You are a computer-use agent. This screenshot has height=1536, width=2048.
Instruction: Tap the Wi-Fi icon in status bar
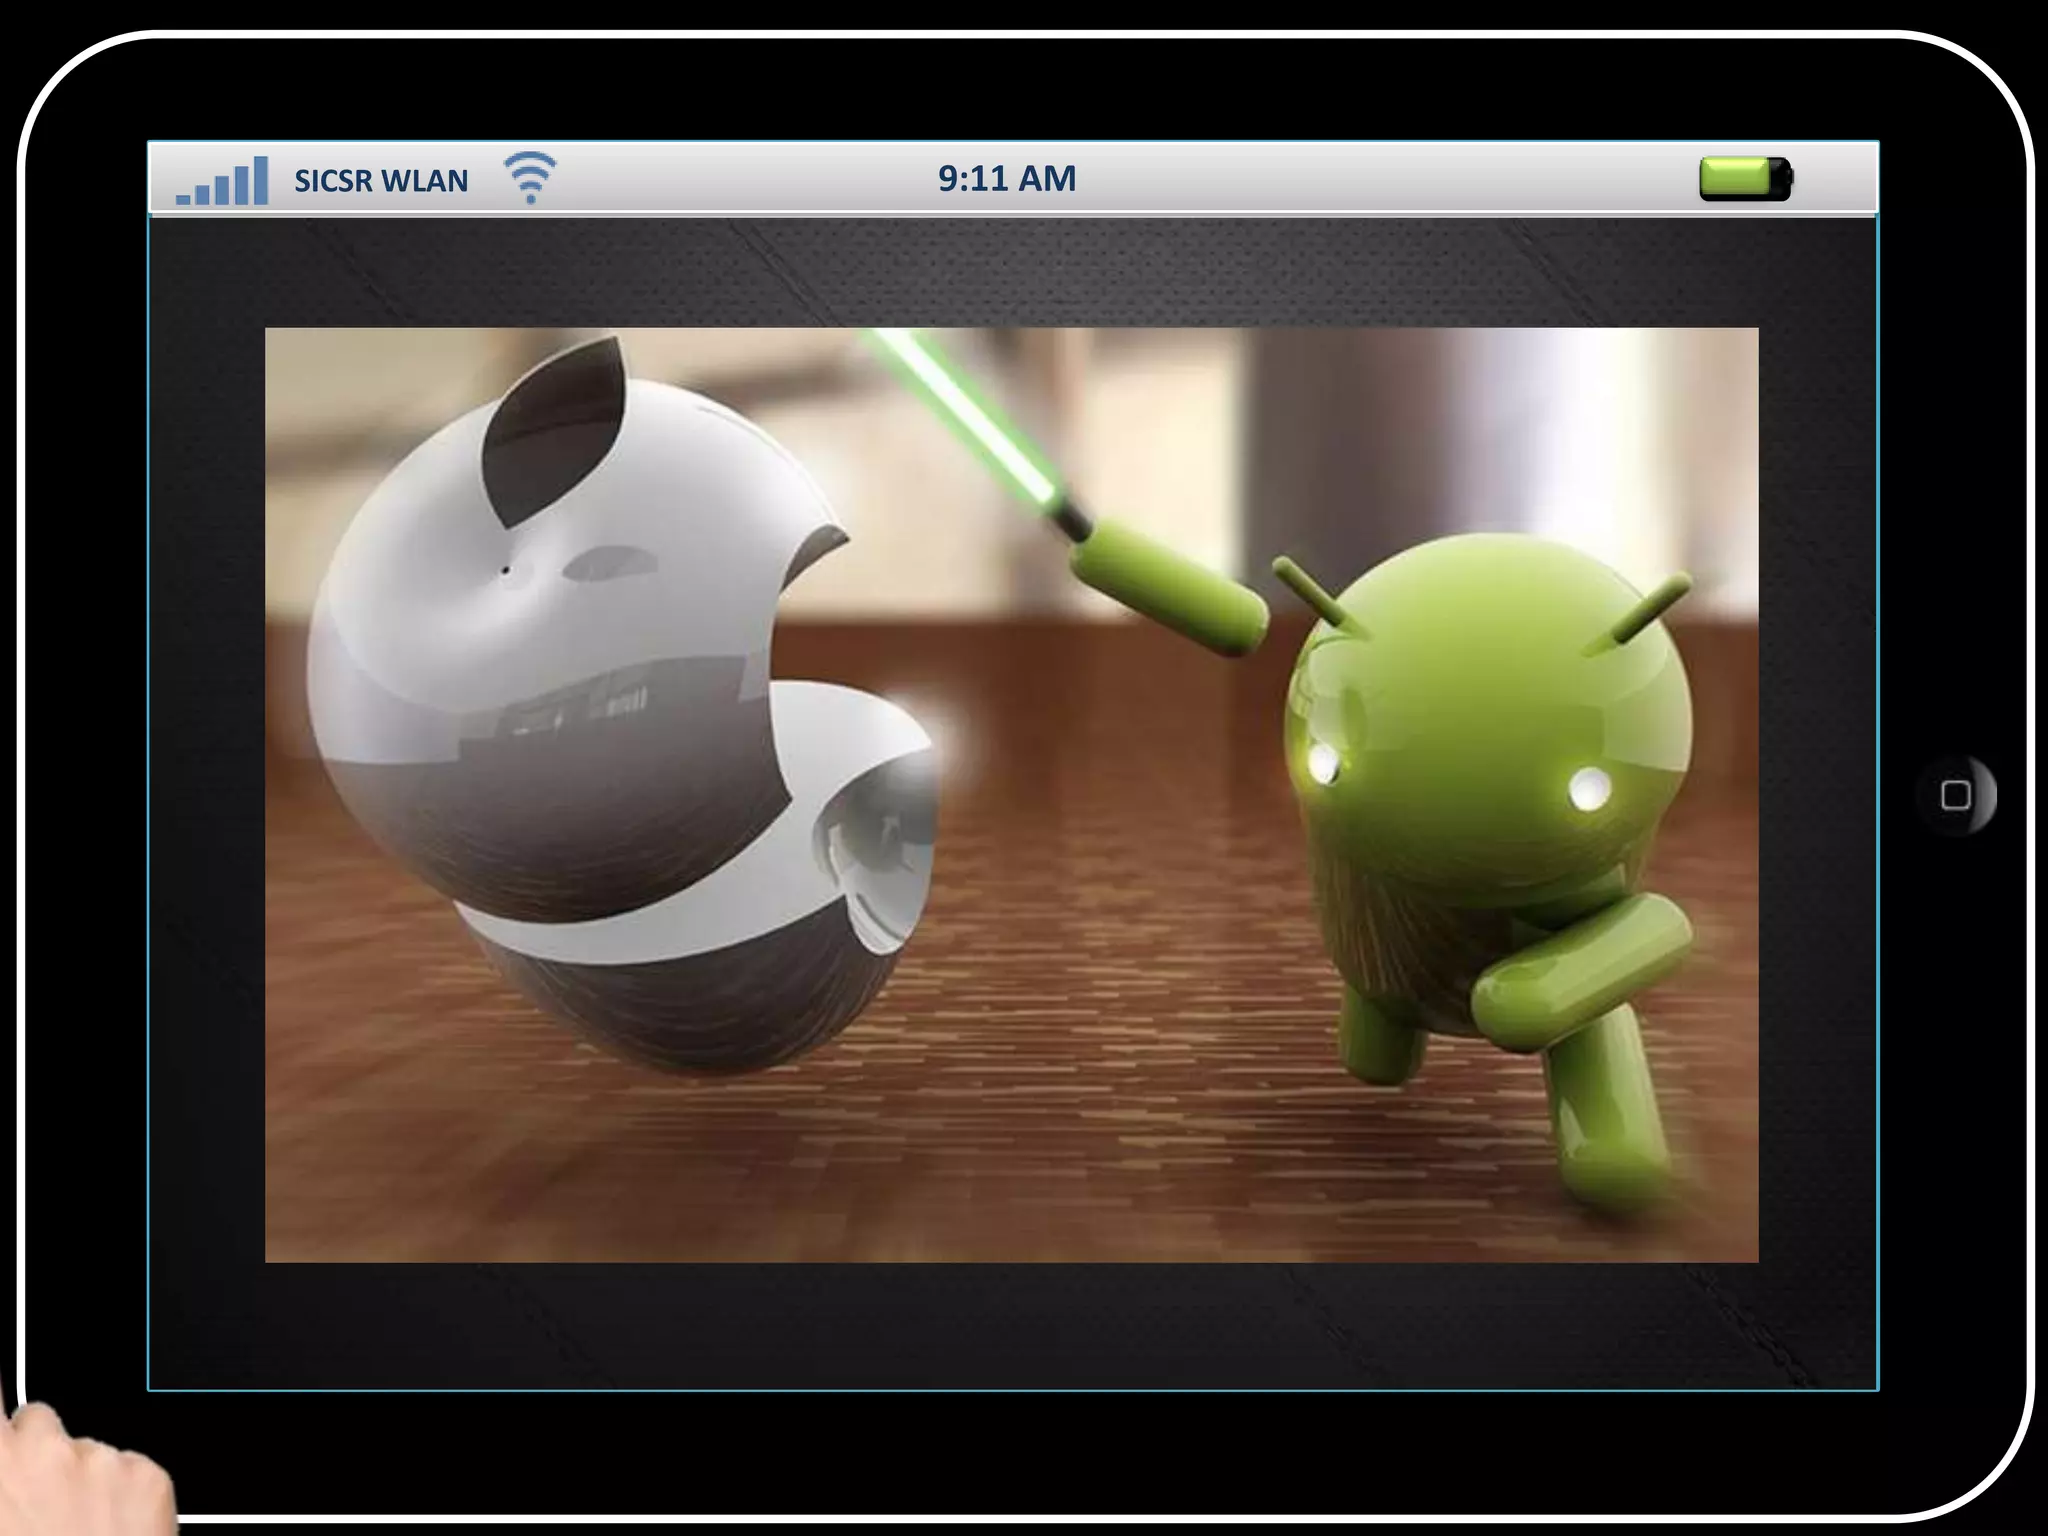[530, 178]
